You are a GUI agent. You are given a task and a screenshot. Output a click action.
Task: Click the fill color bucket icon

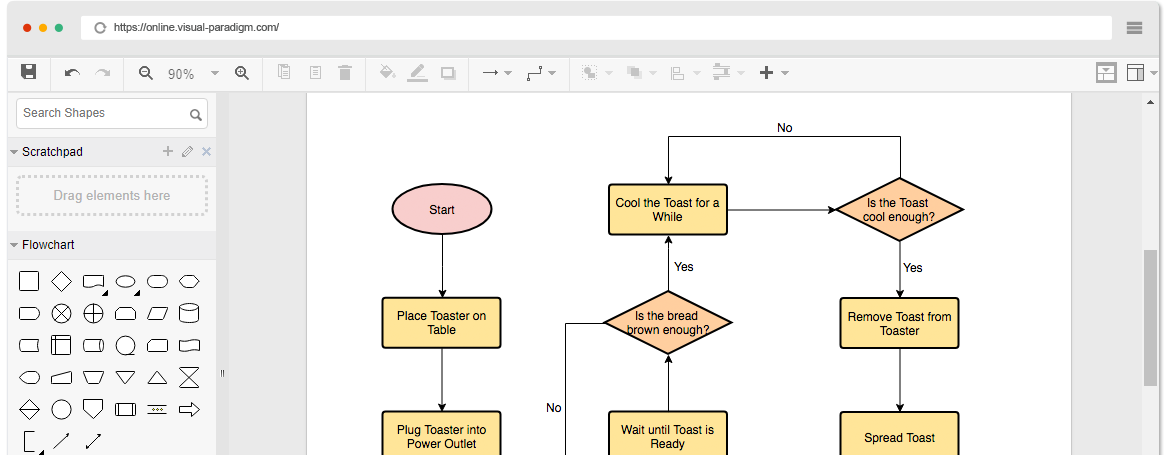(x=387, y=73)
